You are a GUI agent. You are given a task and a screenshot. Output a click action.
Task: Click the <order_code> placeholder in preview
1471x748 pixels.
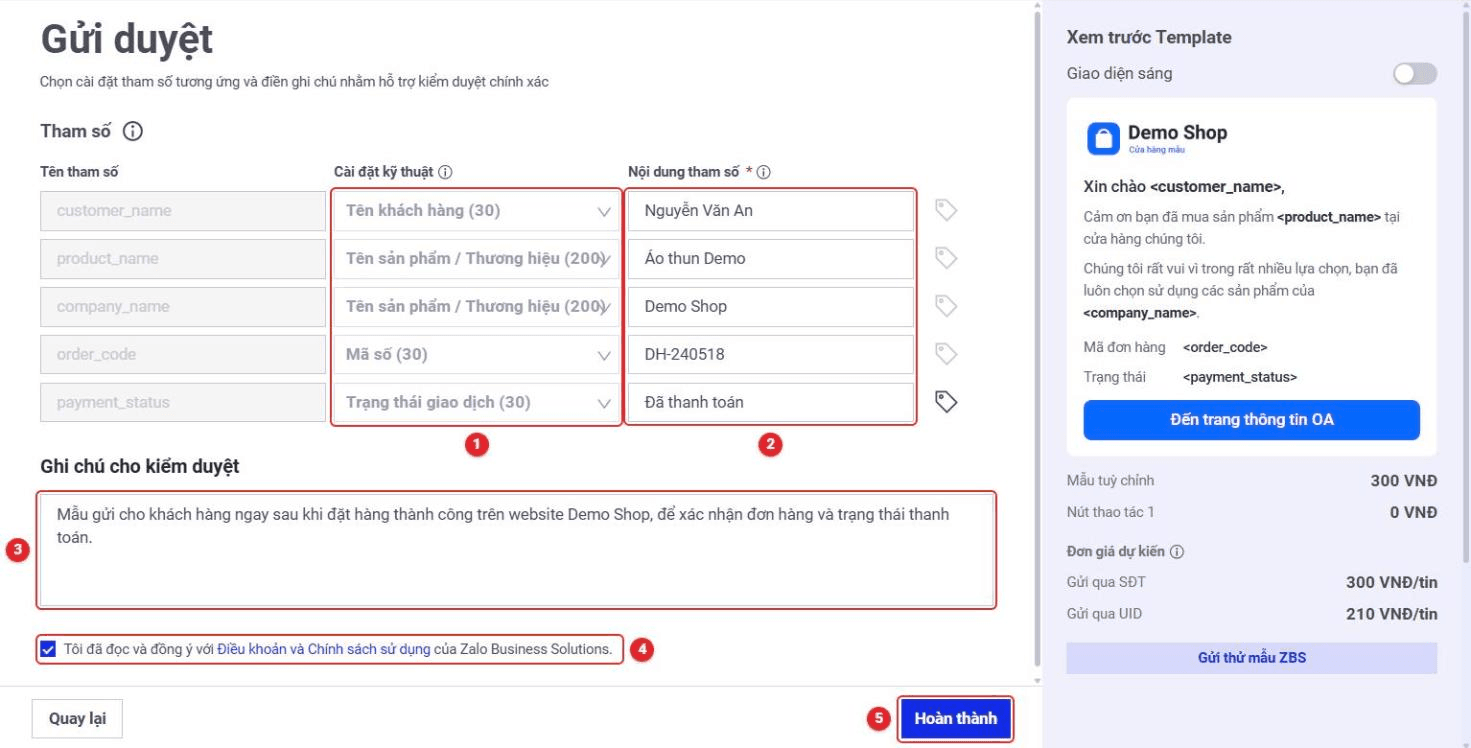click(1225, 348)
